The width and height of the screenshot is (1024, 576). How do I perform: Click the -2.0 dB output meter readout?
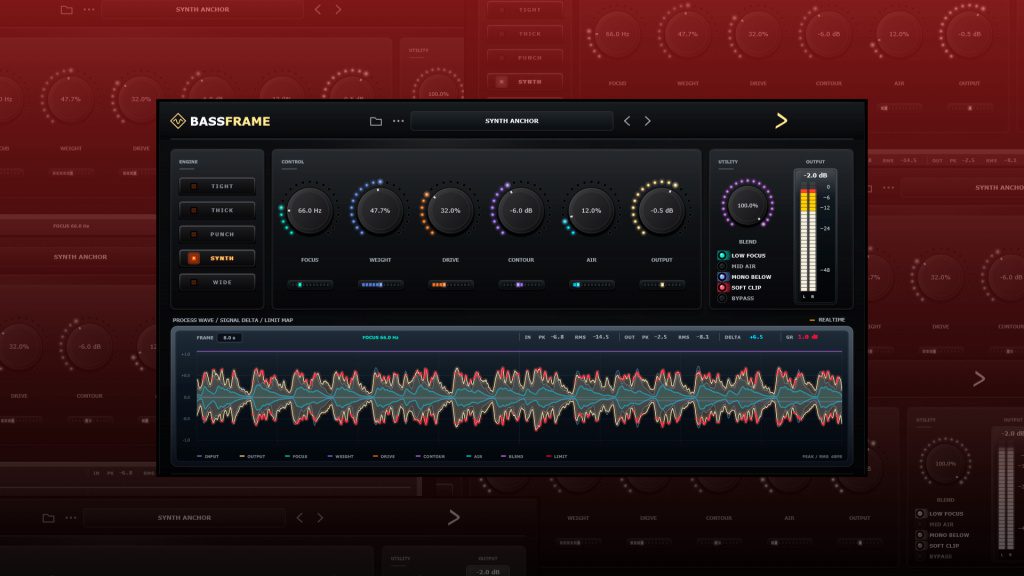pyautogui.click(x=815, y=176)
